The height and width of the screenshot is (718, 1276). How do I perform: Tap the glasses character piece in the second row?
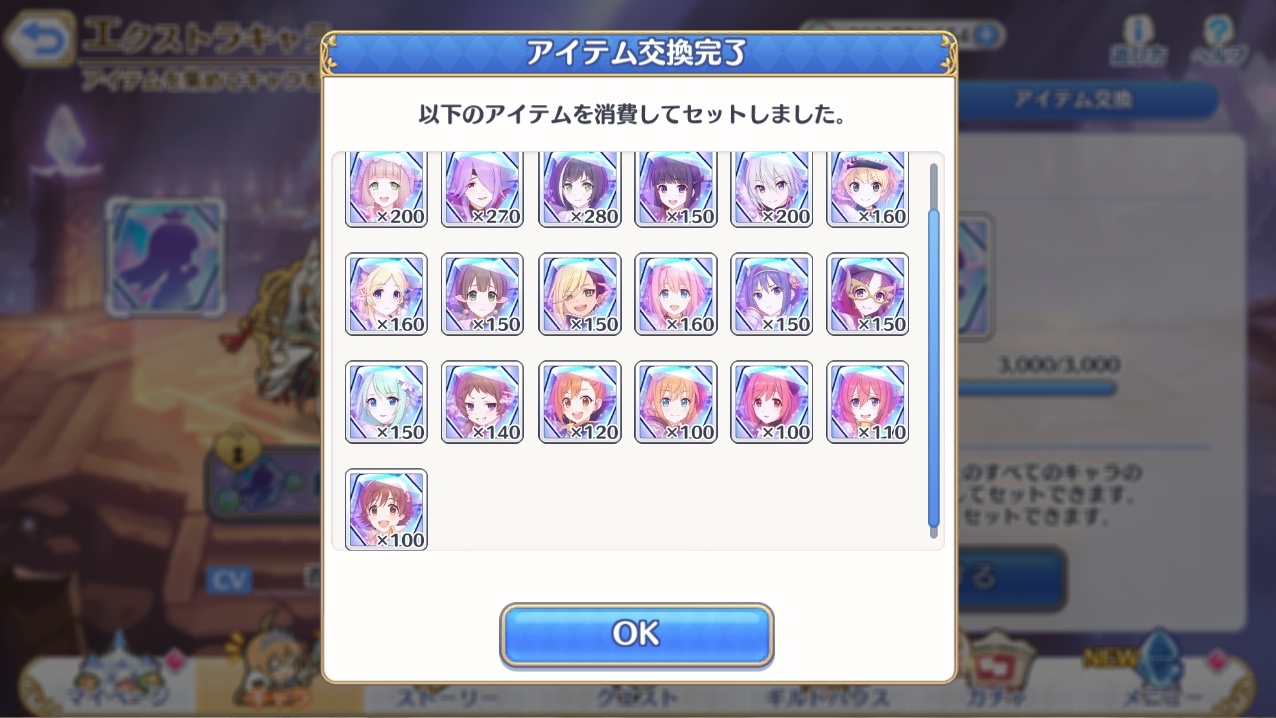point(868,294)
